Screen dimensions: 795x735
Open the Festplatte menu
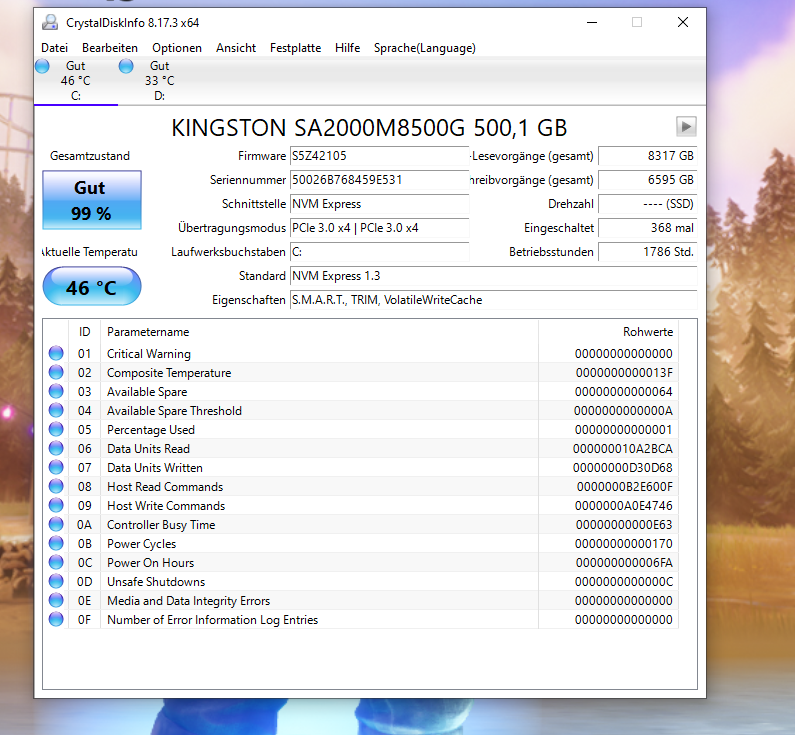point(296,48)
